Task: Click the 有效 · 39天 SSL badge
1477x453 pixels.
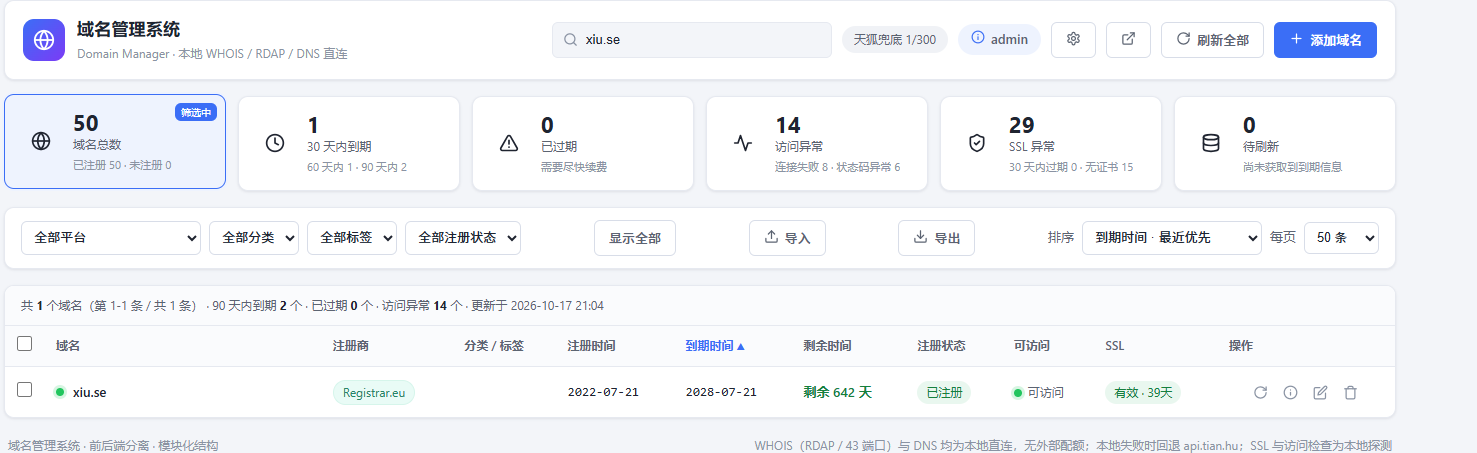Action: (1143, 392)
